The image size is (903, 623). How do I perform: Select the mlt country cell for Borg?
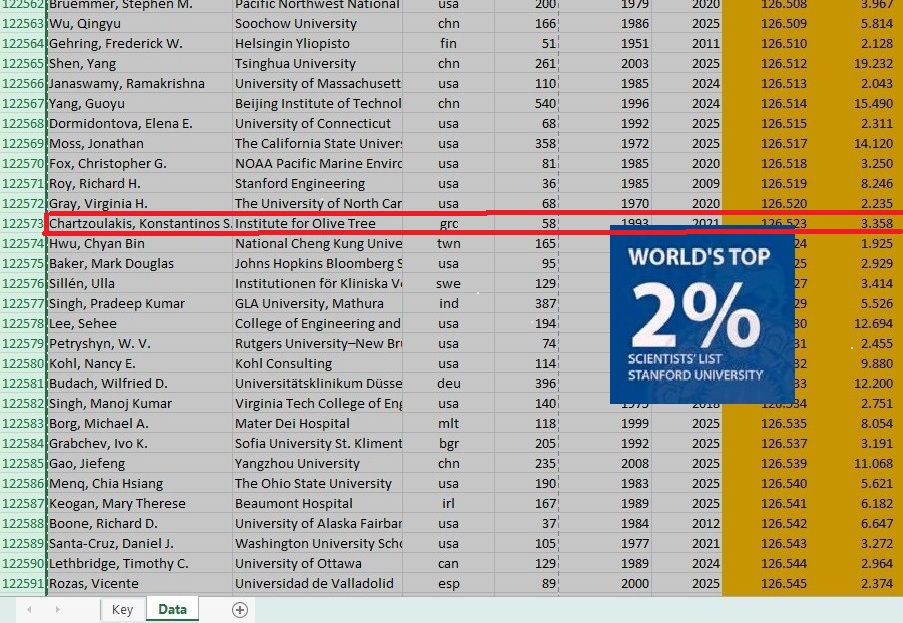[449, 423]
